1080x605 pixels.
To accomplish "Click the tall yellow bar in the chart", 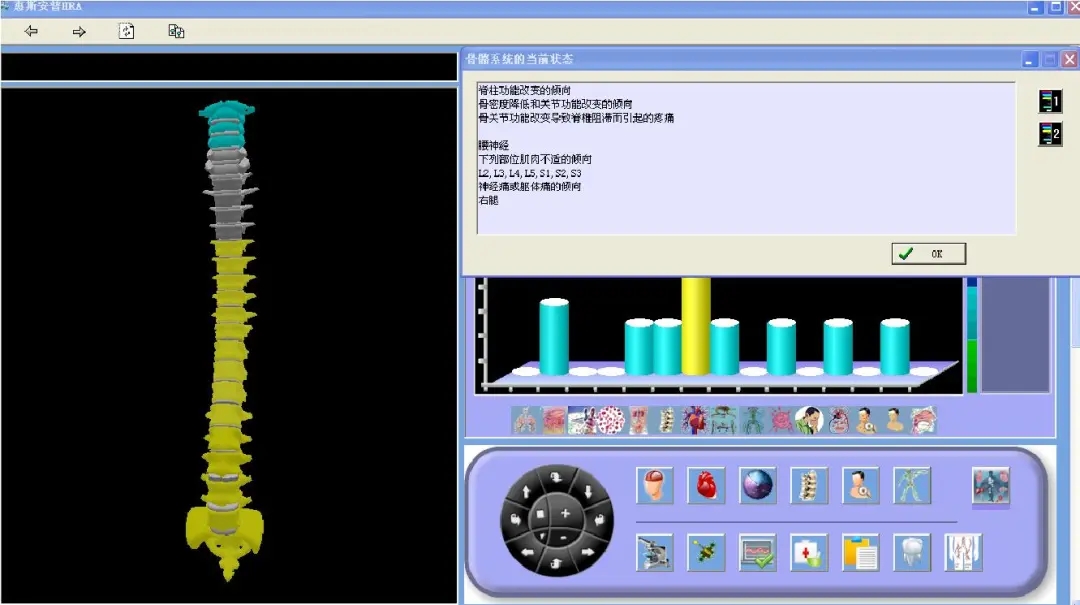I will [696, 325].
